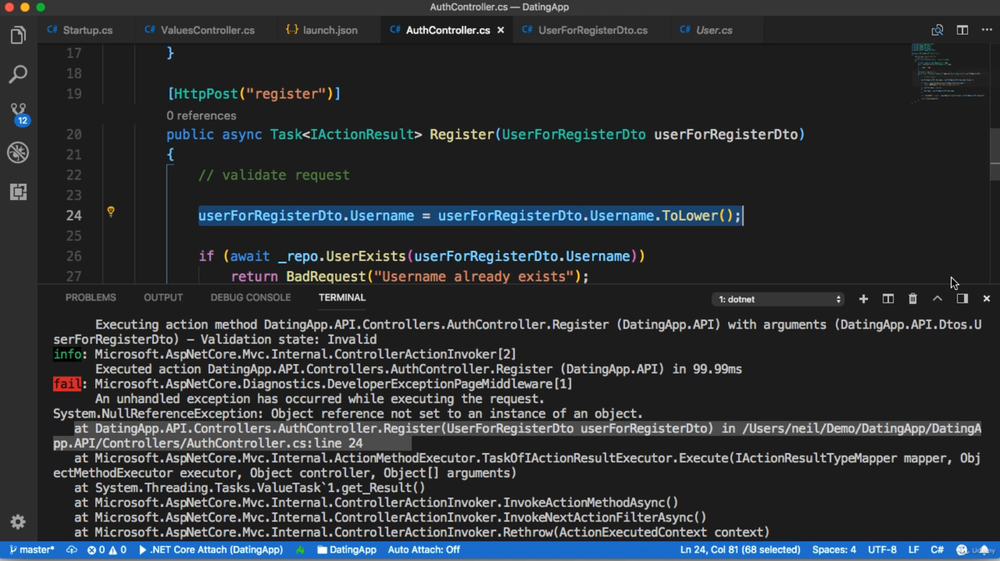This screenshot has height=561, width=1000.
Task: Start .NET Core Attach (DatingApp) debug
Action: pyautogui.click(x=210, y=550)
